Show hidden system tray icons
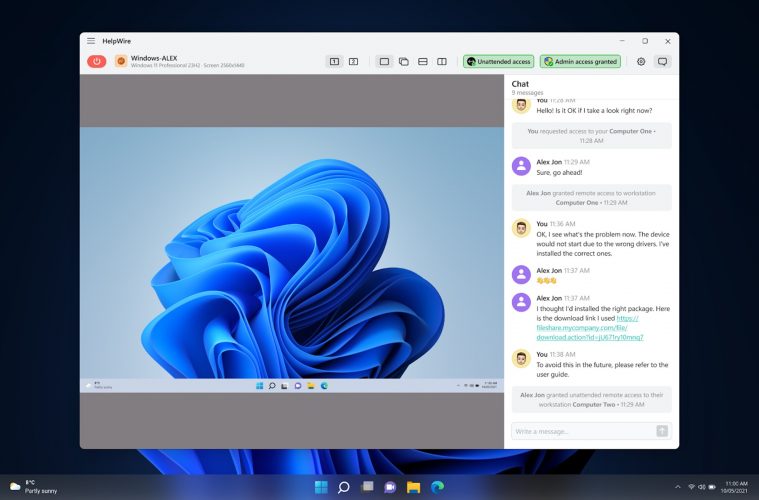This screenshot has height=500, width=759. tap(678, 487)
